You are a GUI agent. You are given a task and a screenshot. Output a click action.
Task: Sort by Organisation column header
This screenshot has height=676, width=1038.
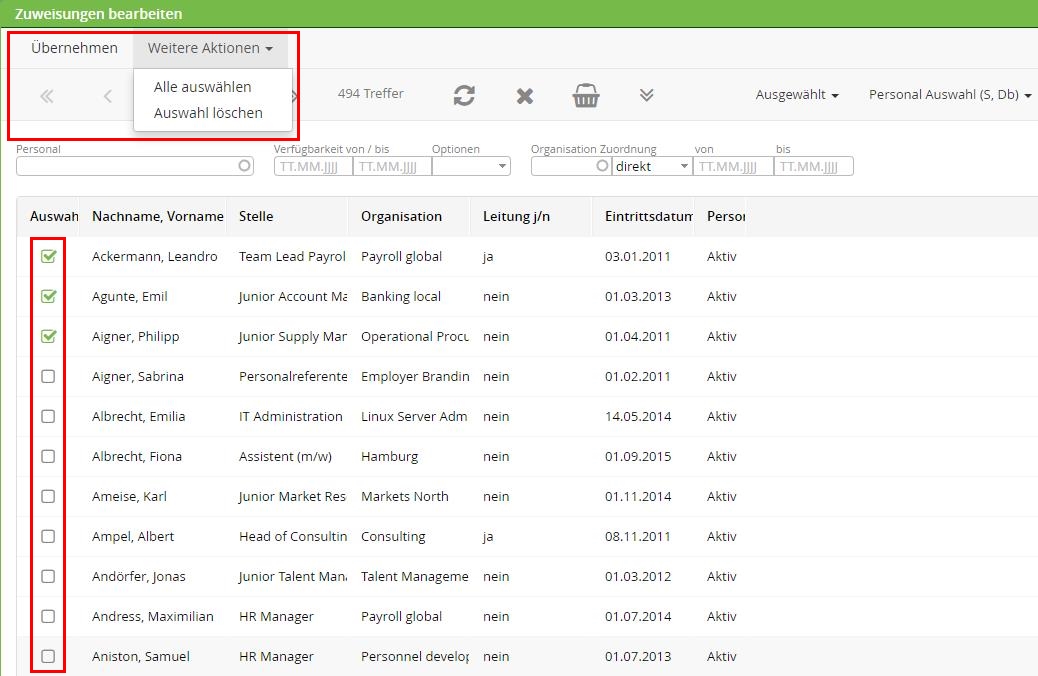[401, 217]
